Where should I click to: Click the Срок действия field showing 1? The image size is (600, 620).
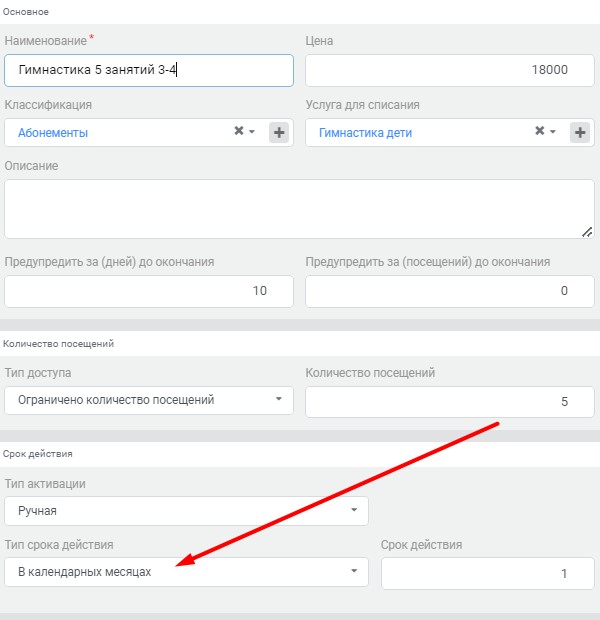pos(488,573)
